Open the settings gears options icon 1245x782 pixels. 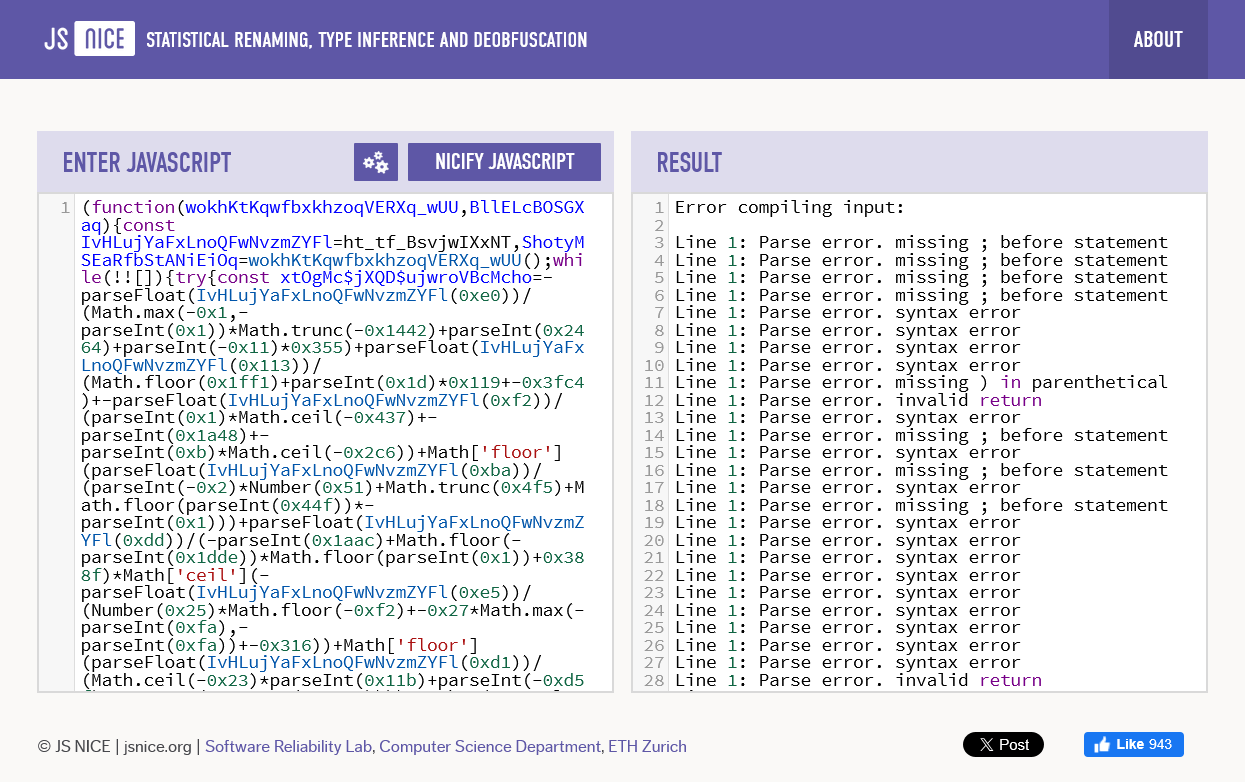coord(376,162)
